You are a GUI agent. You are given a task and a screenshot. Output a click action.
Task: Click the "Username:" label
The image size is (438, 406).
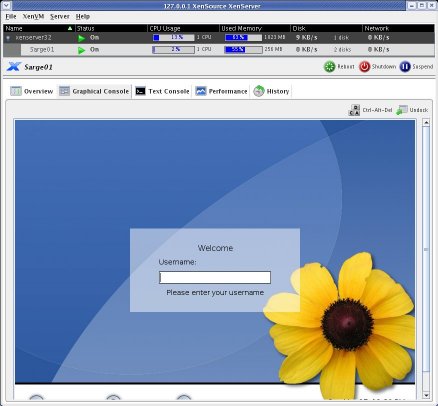pos(177,262)
